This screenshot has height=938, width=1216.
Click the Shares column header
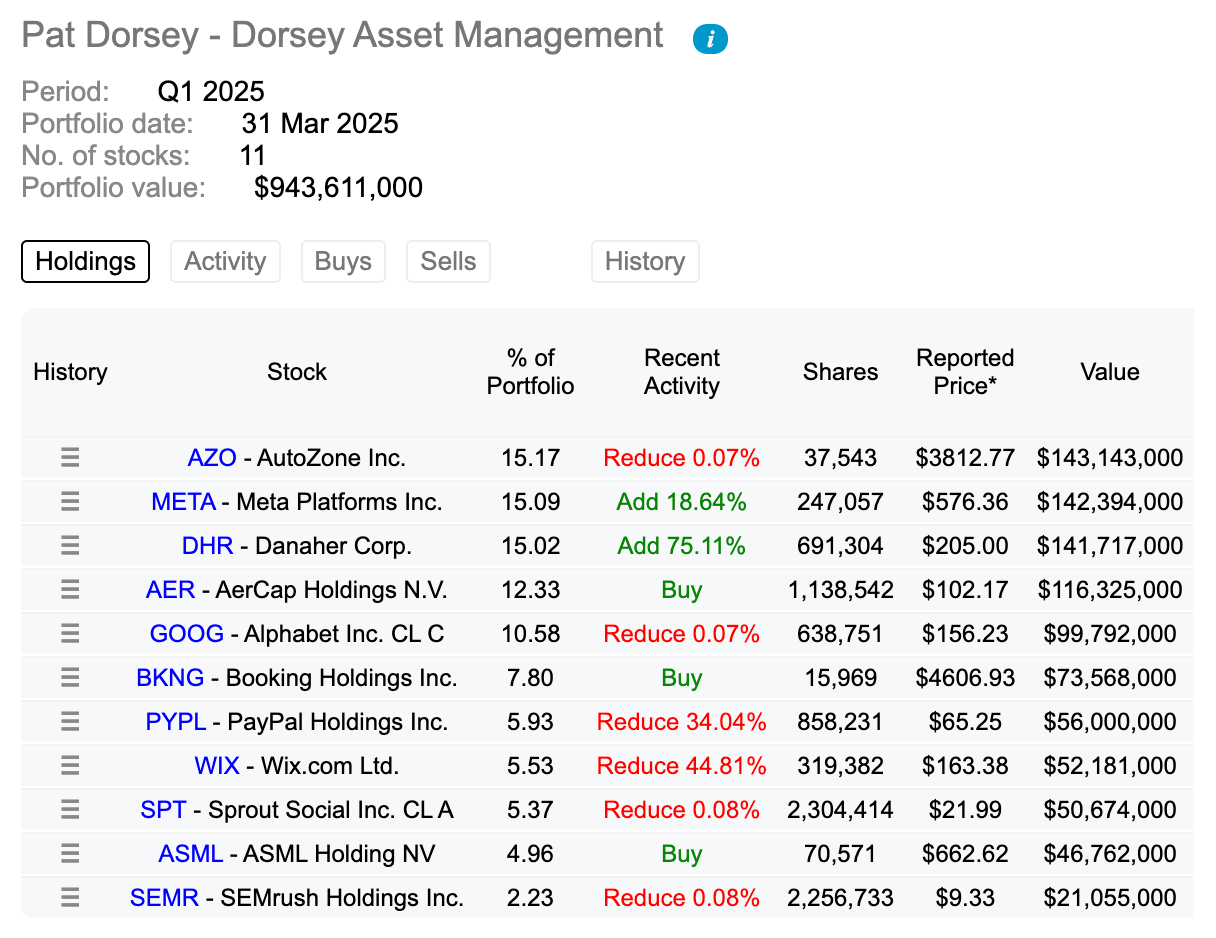(841, 372)
